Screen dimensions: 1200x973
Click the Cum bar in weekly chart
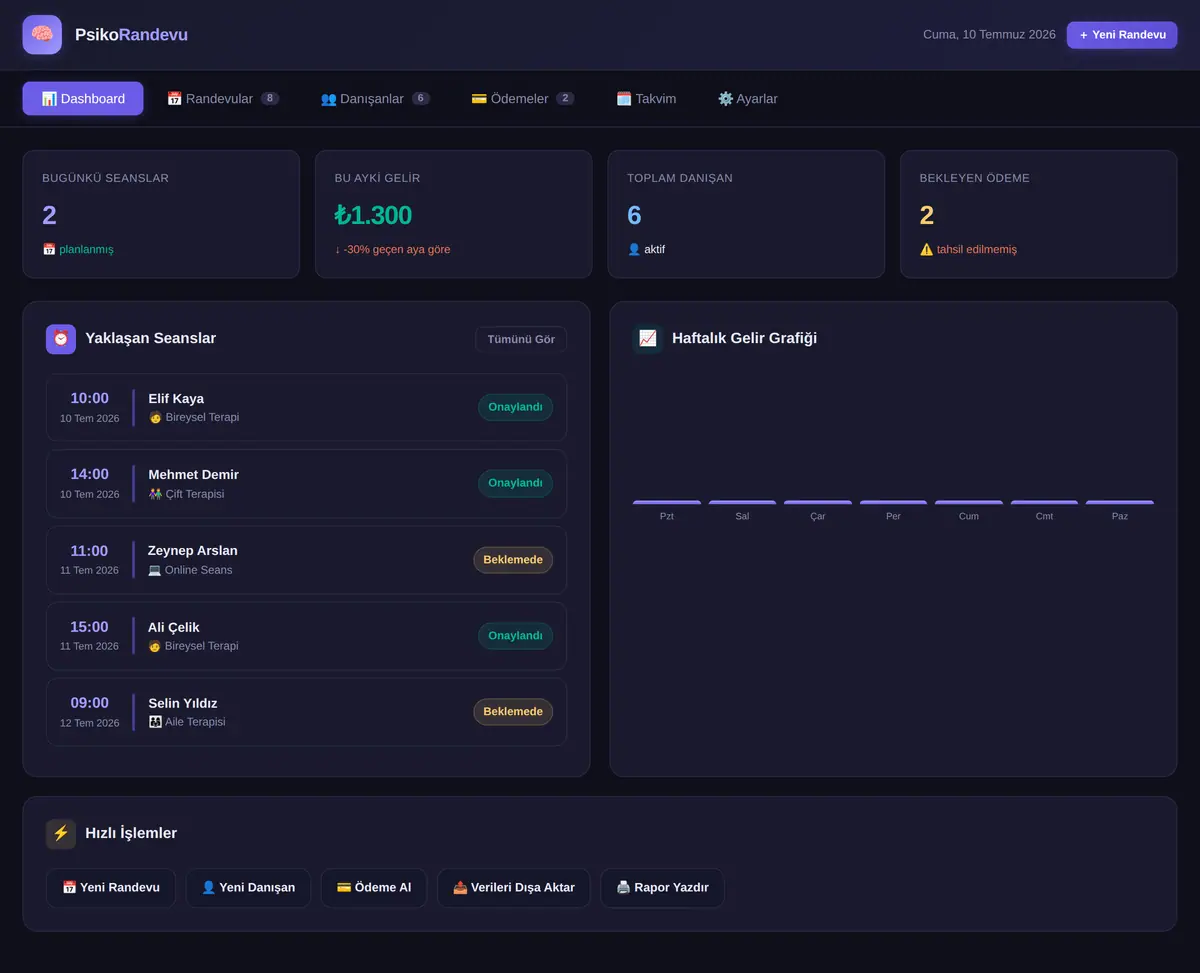coord(969,503)
